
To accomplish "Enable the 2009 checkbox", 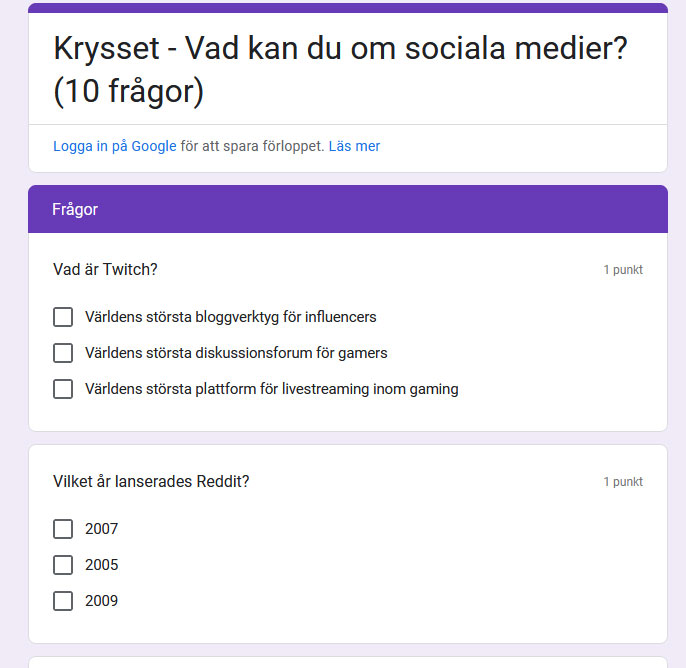I will pyautogui.click(x=63, y=601).
